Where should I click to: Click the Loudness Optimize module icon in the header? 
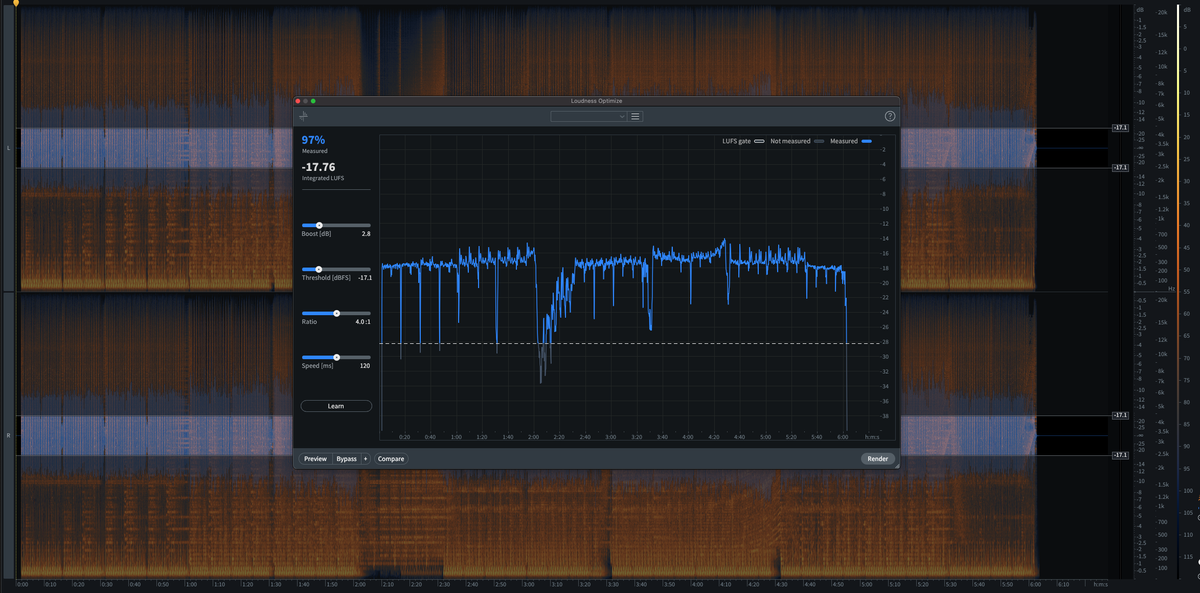coord(301,116)
